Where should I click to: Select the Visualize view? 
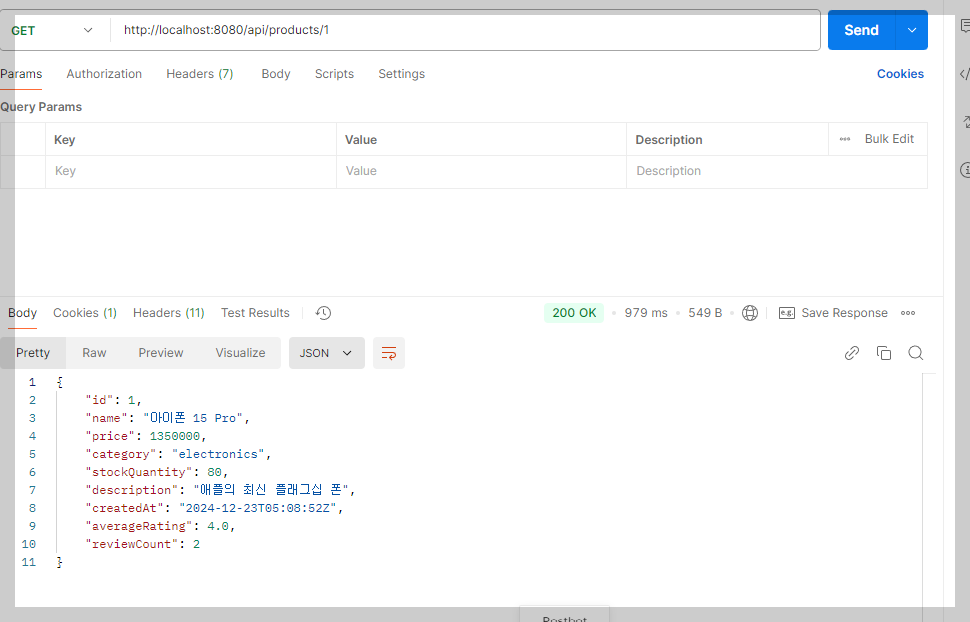[240, 353]
